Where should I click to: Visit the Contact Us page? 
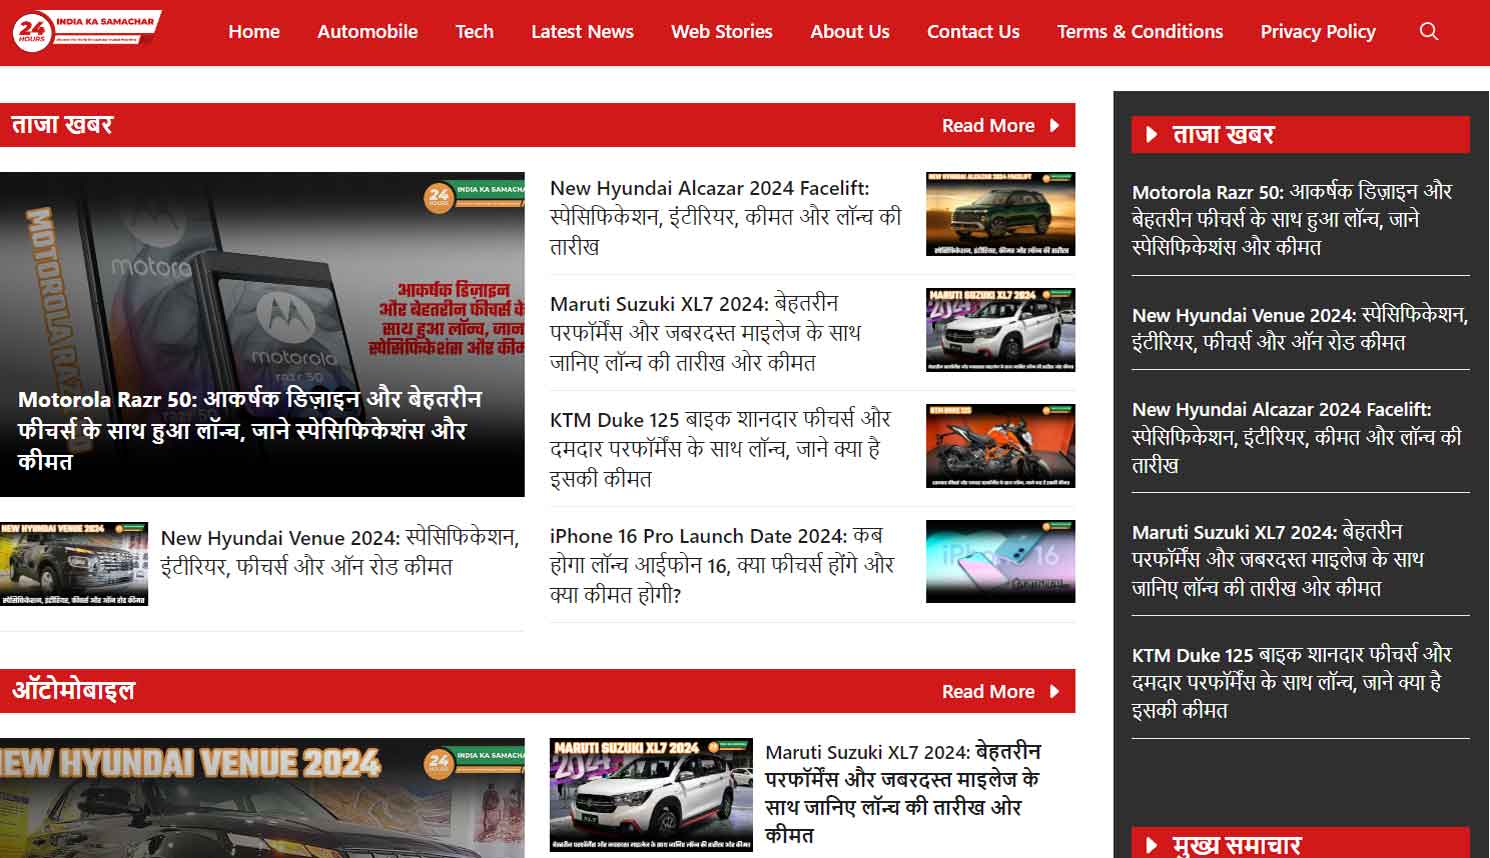pos(972,31)
